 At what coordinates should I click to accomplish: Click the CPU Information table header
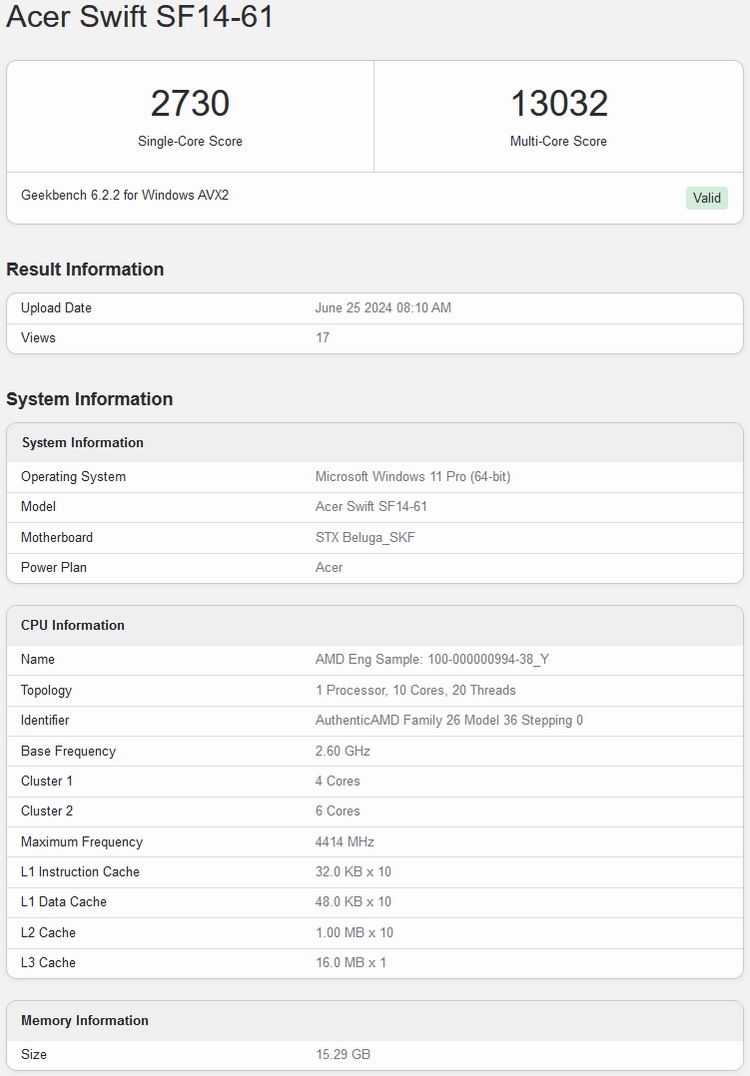point(73,625)
